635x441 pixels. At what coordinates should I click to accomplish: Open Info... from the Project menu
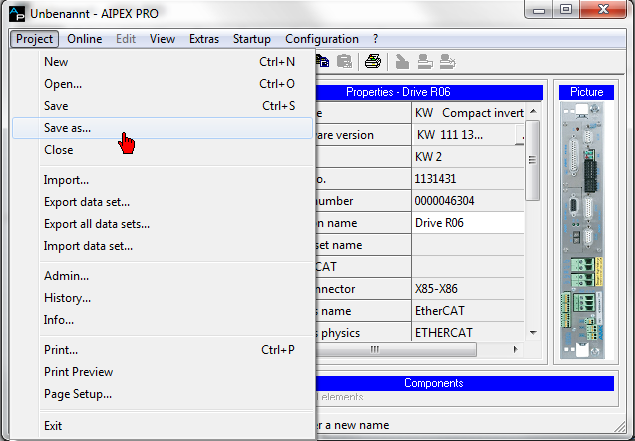tap(163, 320)
